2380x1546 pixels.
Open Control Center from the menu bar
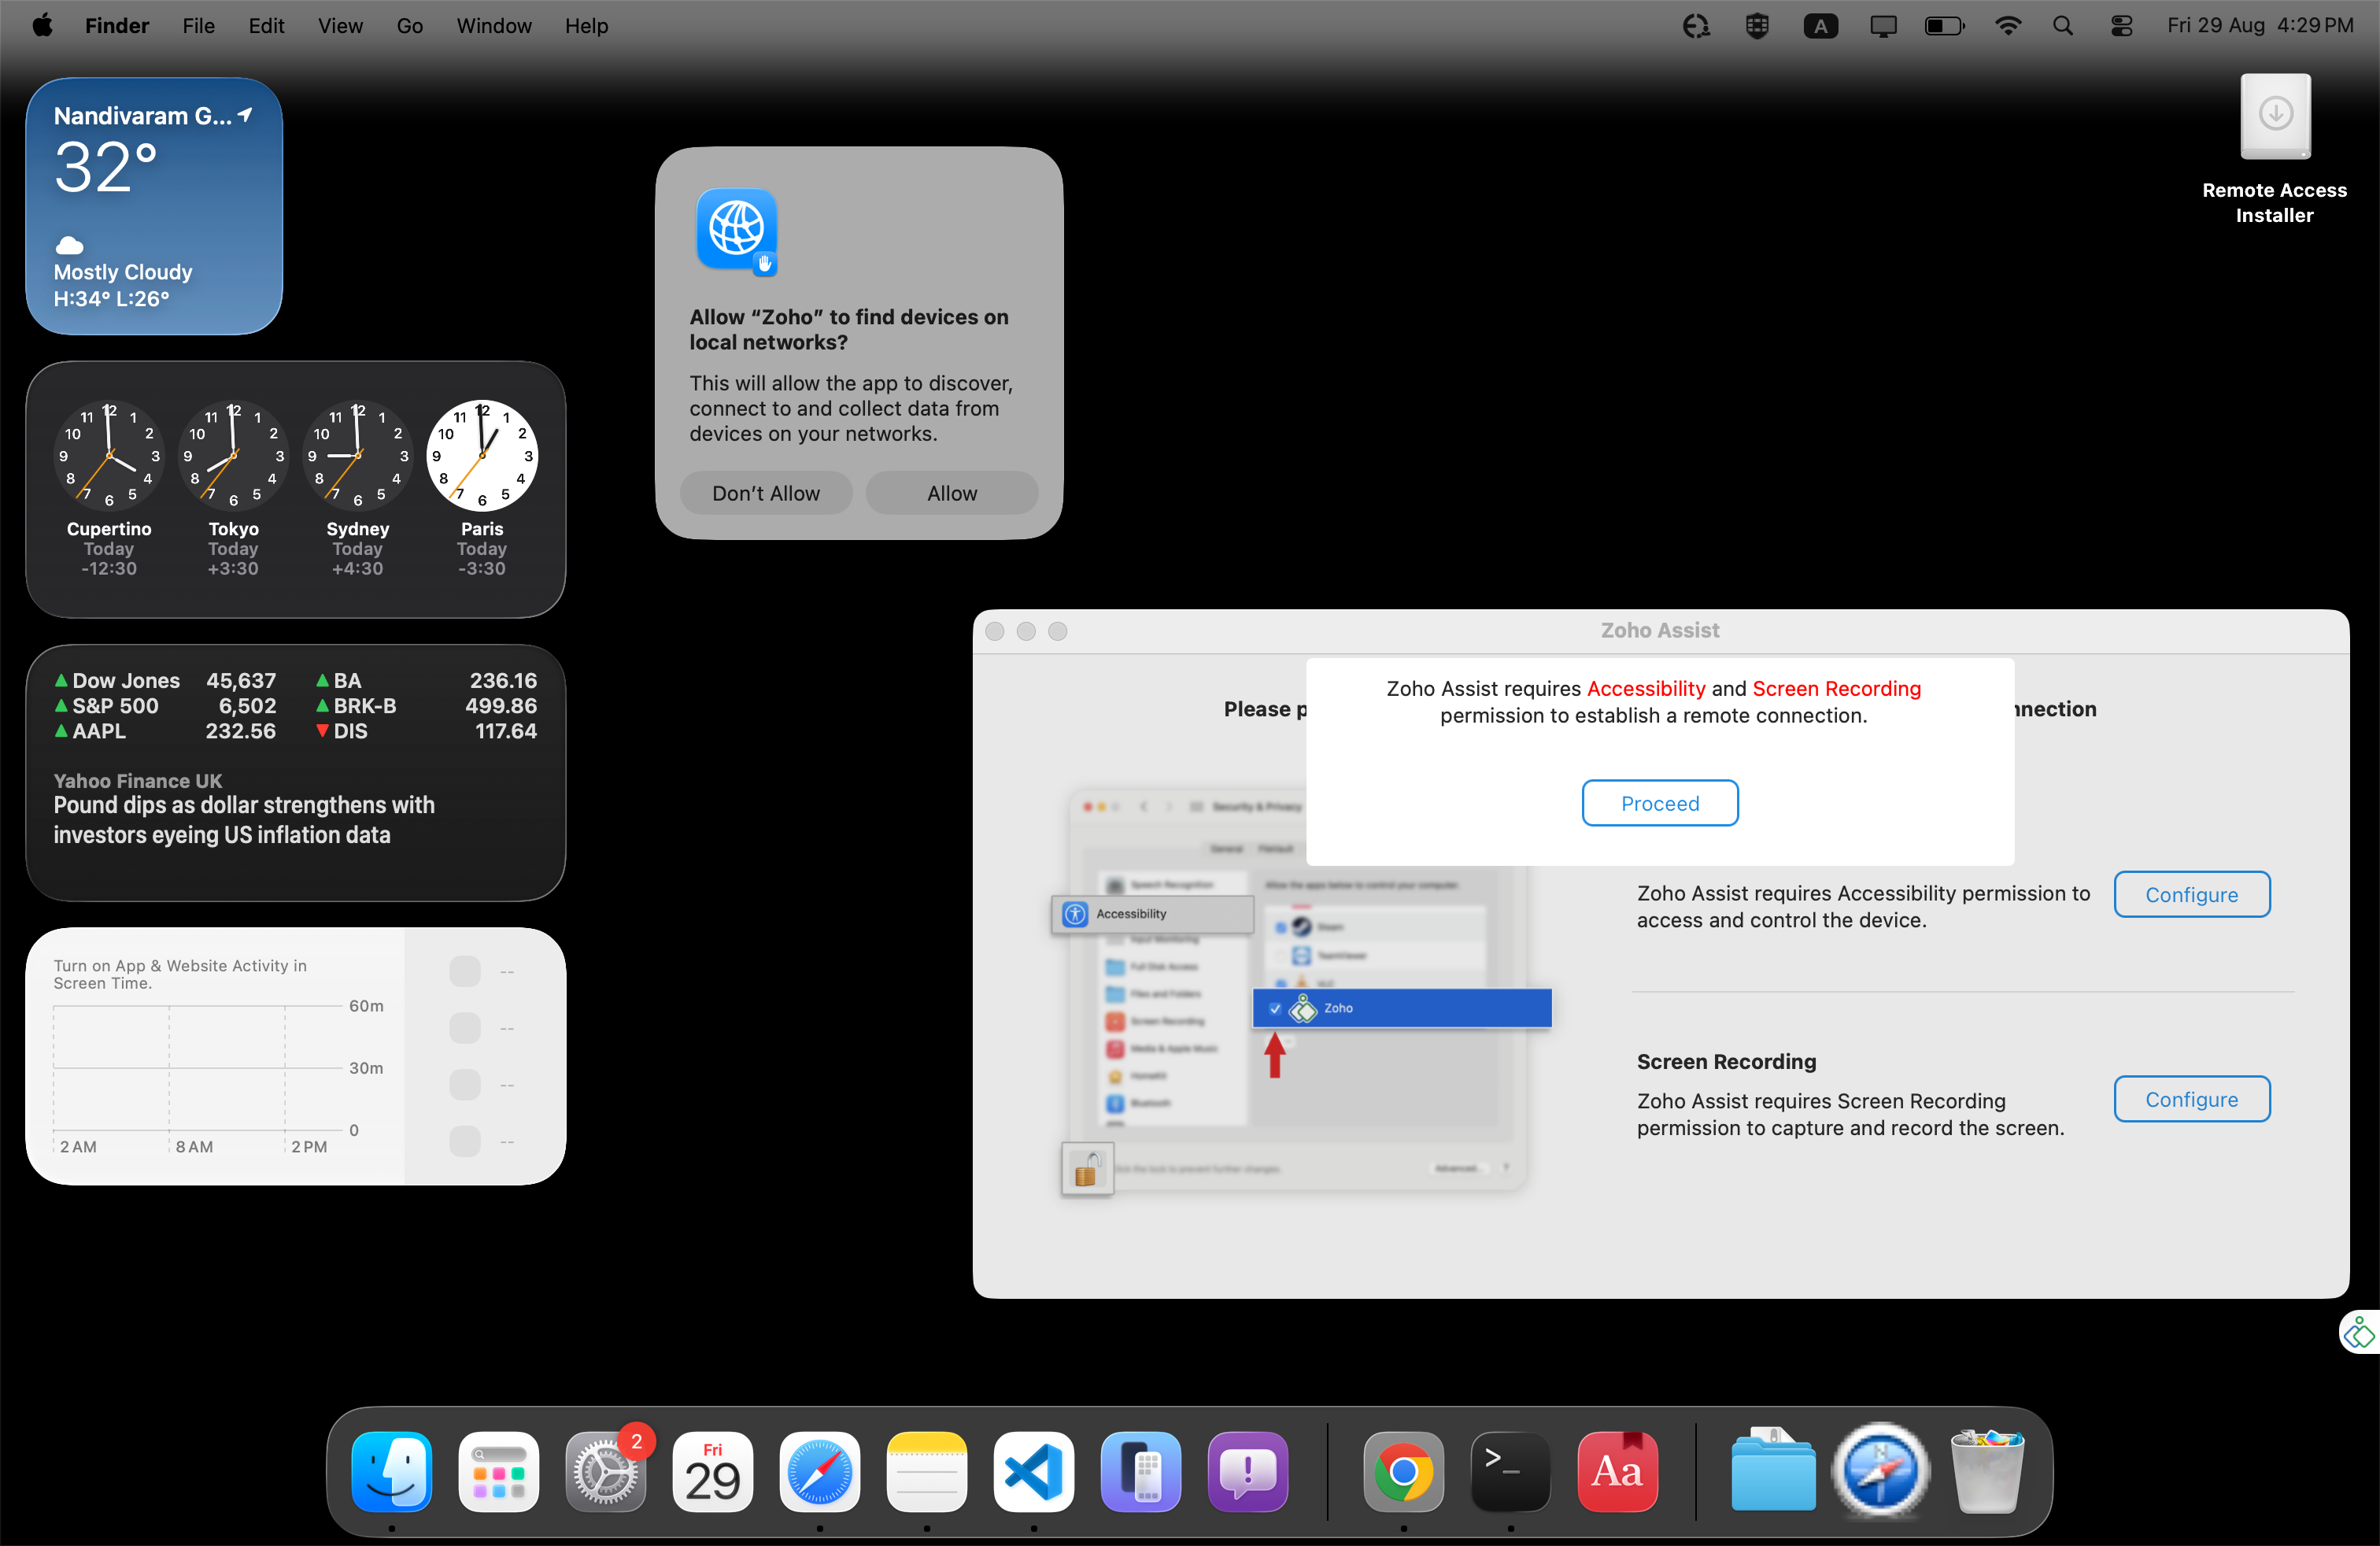(2121, 25)
